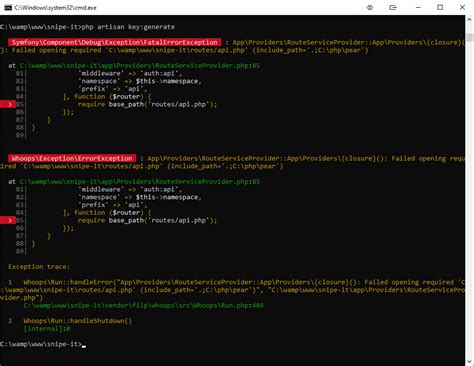Click trace entry number 1
Image resolution: width=474 pixels, height=366 pixels.
coord(10,282)
